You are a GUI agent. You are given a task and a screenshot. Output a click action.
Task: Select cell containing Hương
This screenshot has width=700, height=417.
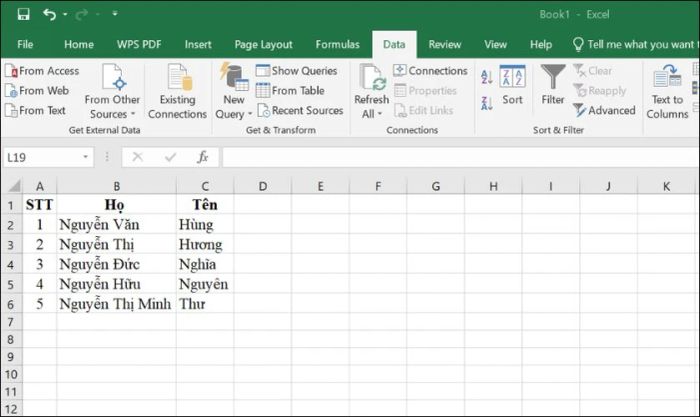[x=205, y=244]
